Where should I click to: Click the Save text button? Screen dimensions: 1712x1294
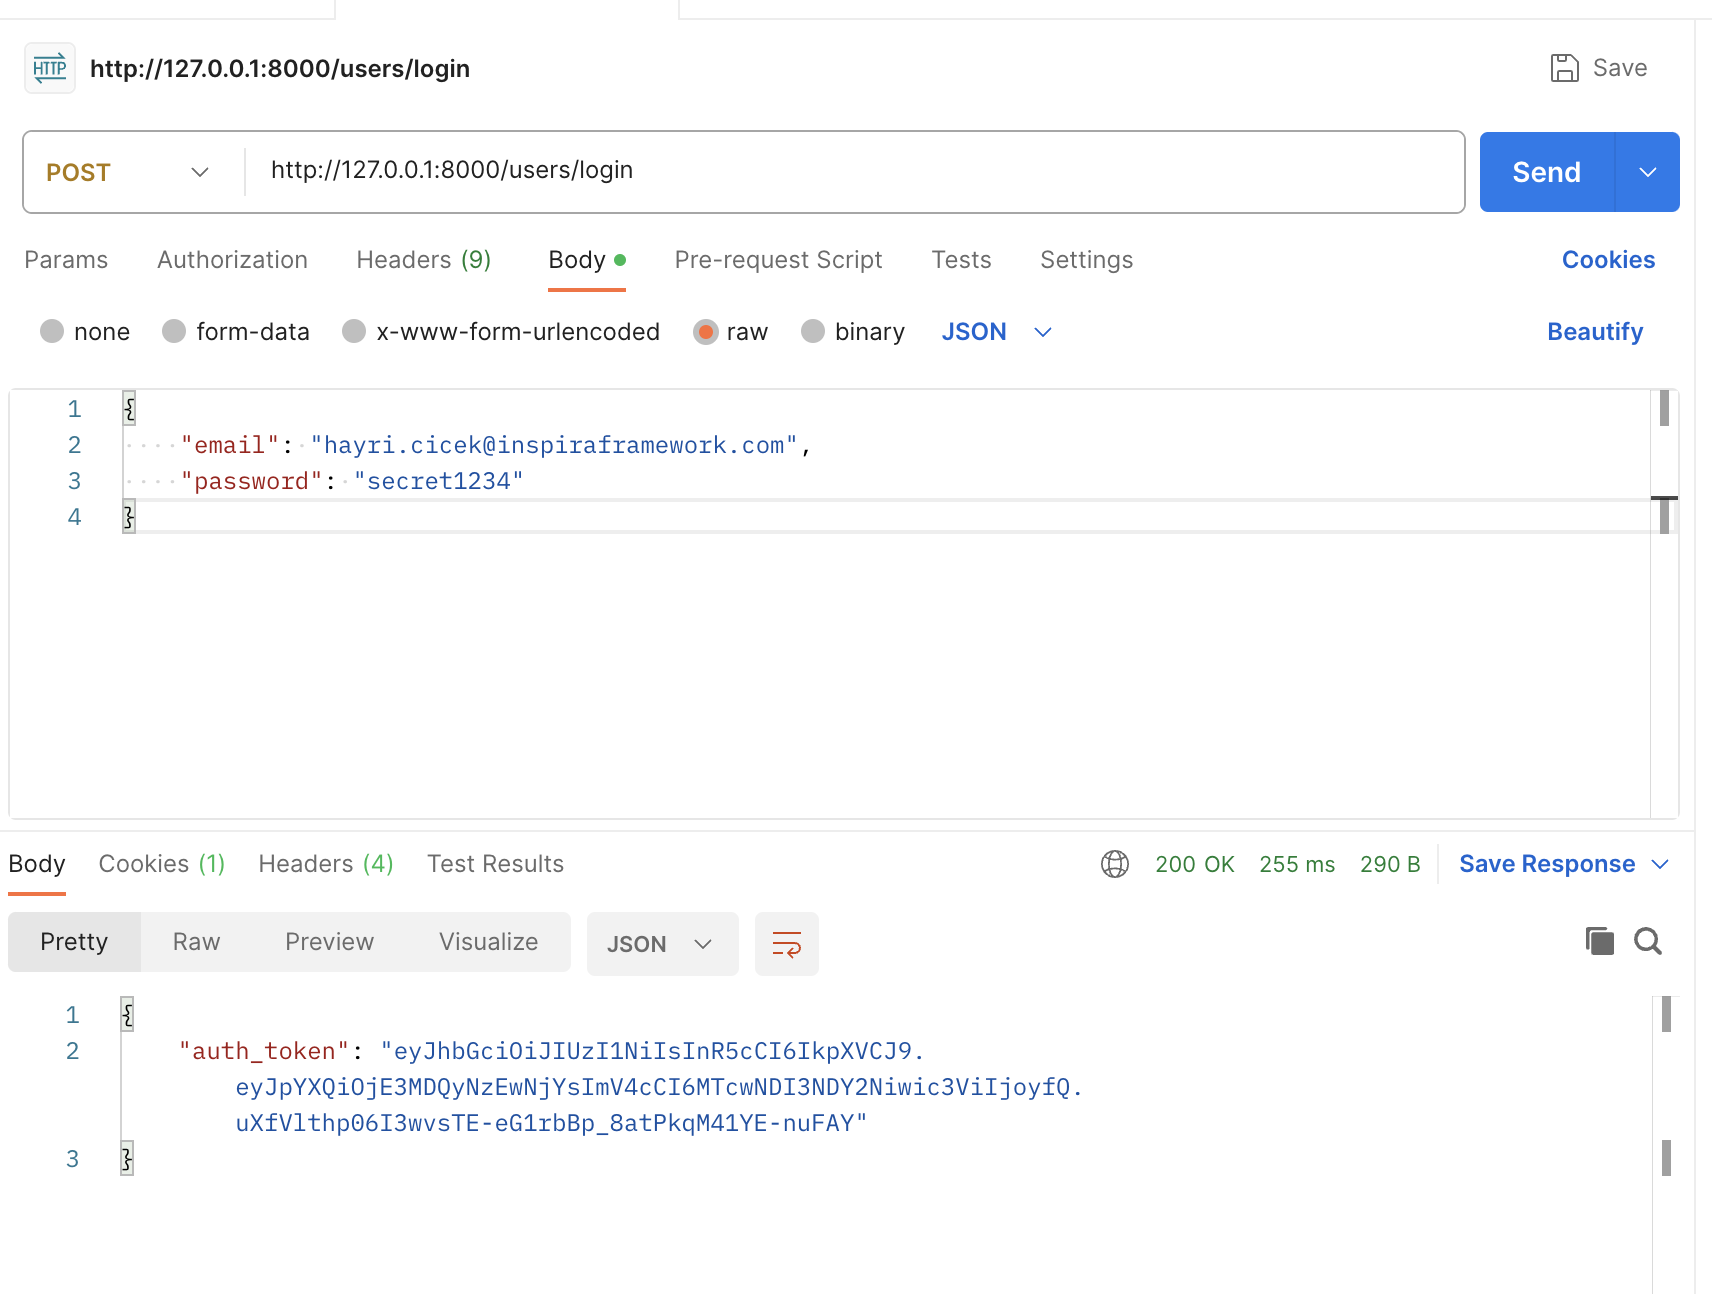pos(1620,68)
